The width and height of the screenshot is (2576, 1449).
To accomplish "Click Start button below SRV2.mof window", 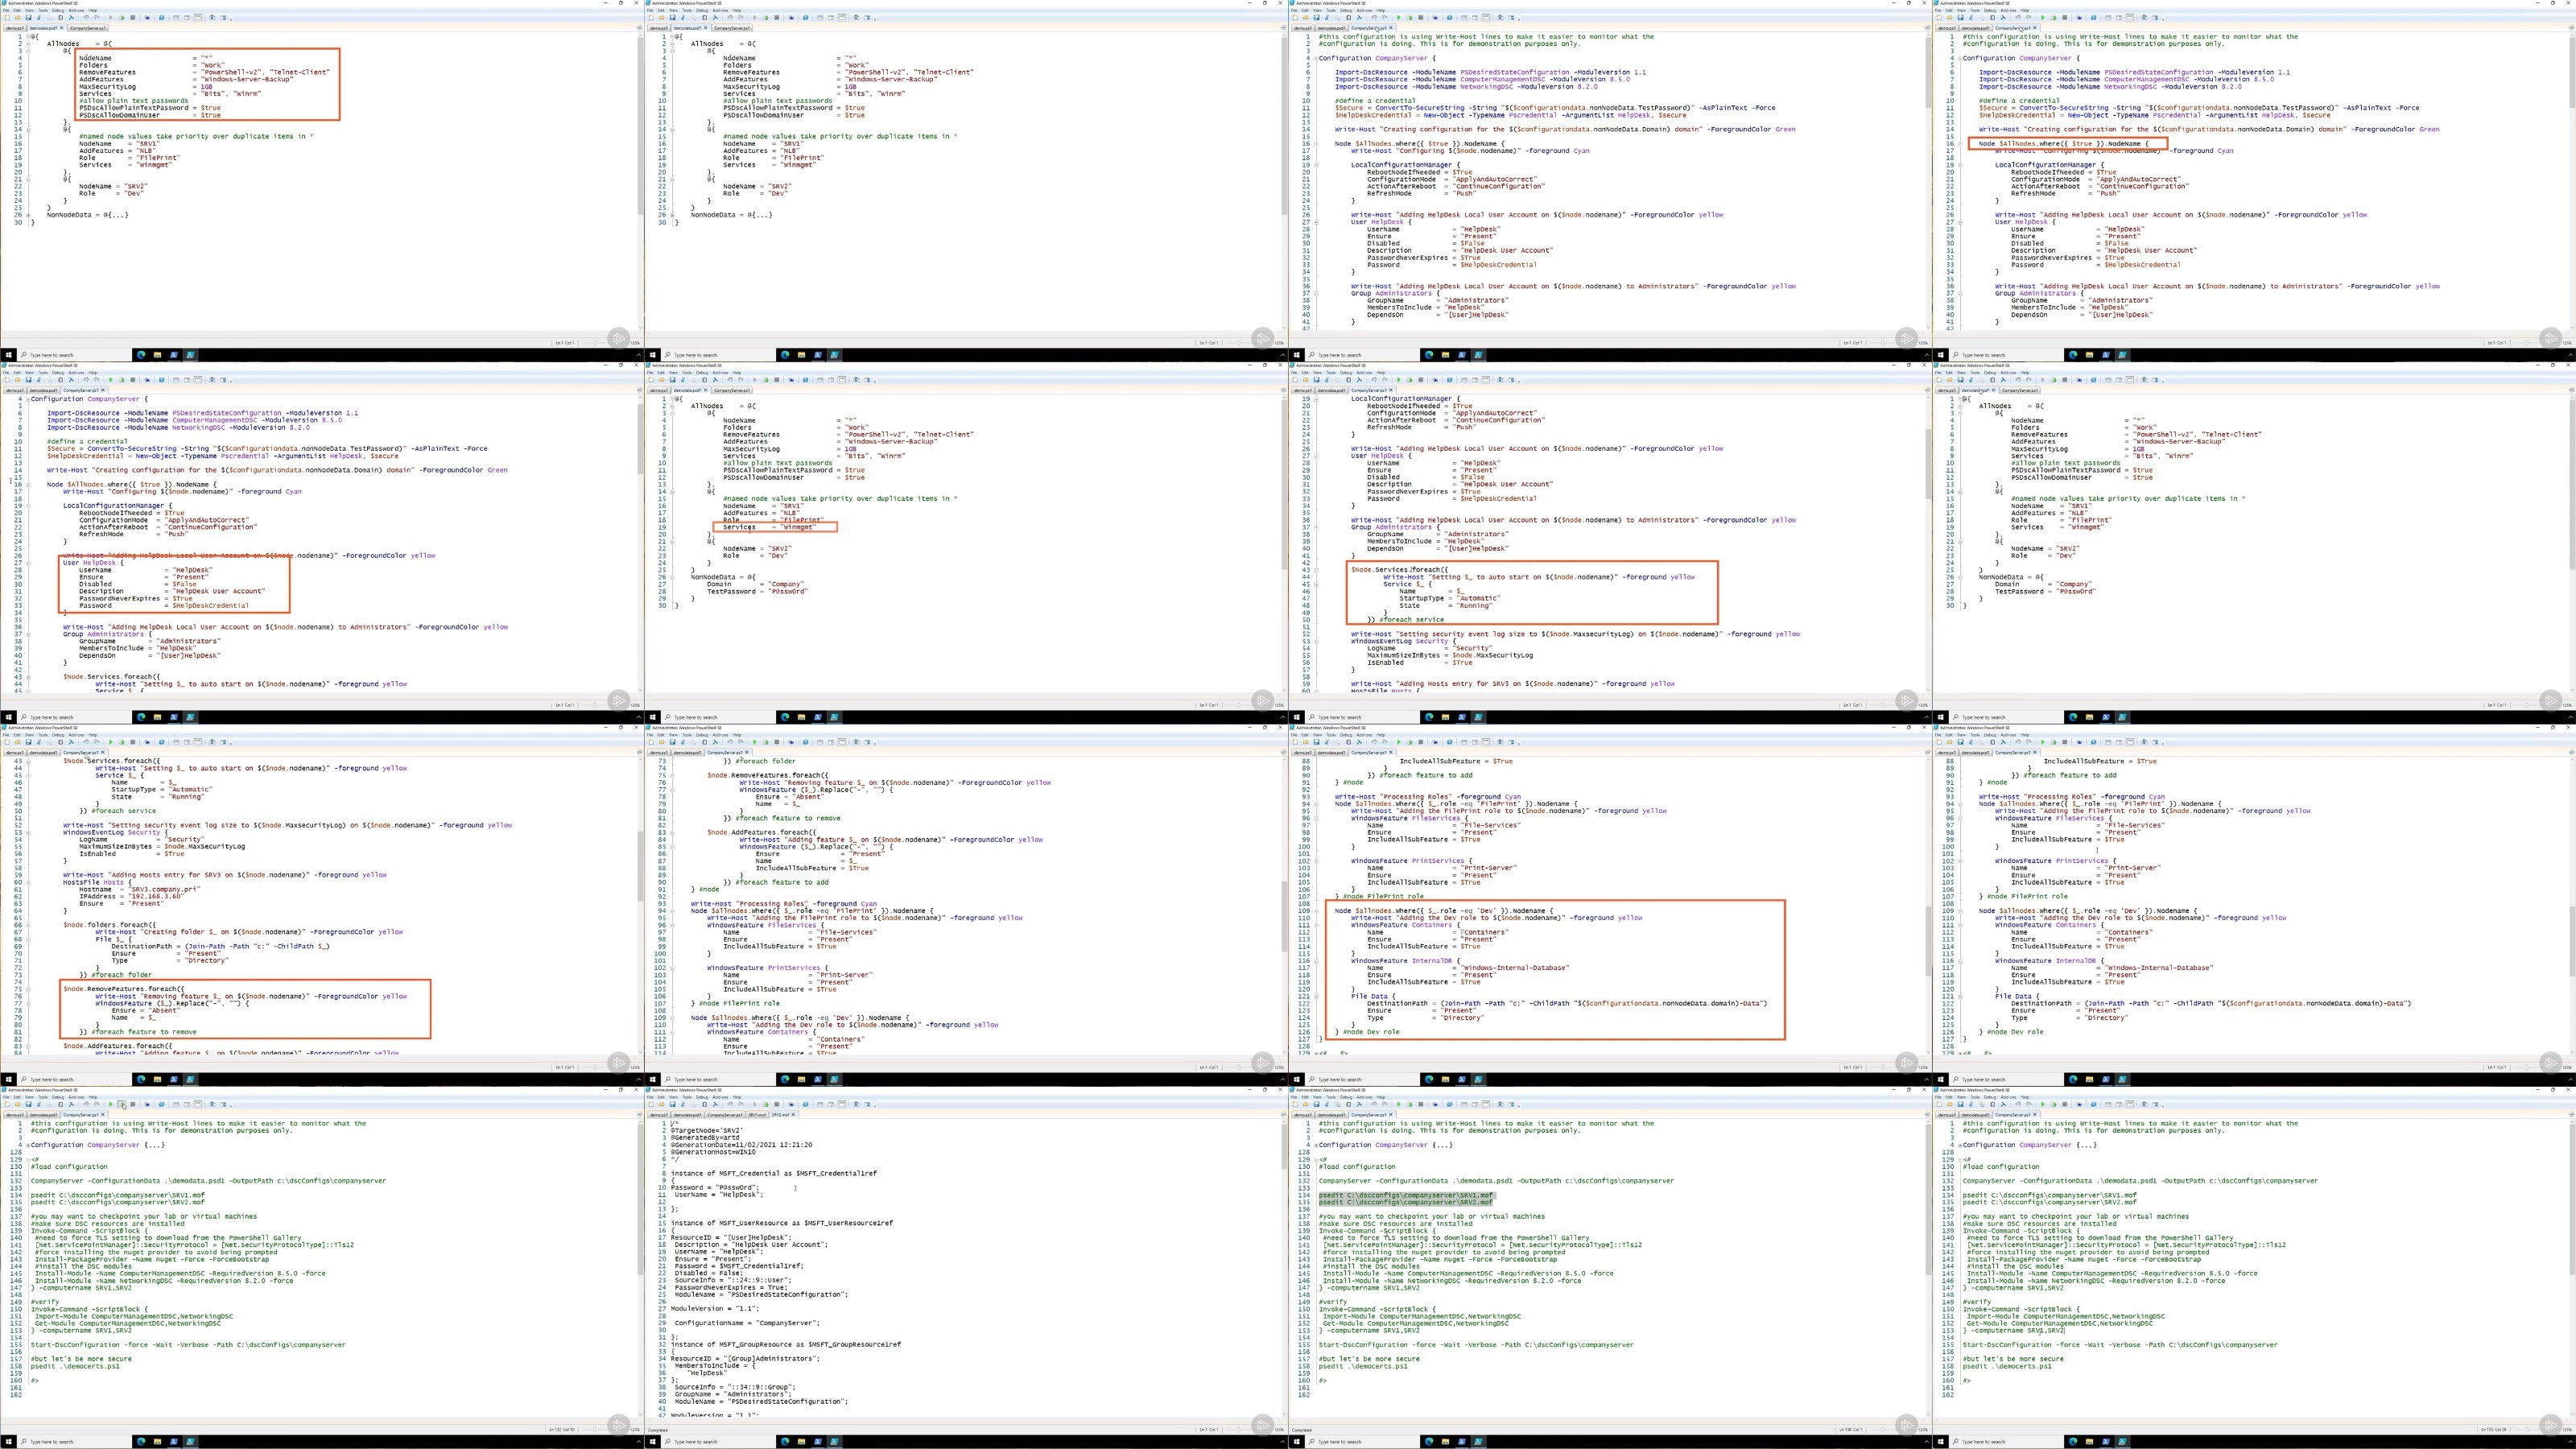I will point(652,1442).
